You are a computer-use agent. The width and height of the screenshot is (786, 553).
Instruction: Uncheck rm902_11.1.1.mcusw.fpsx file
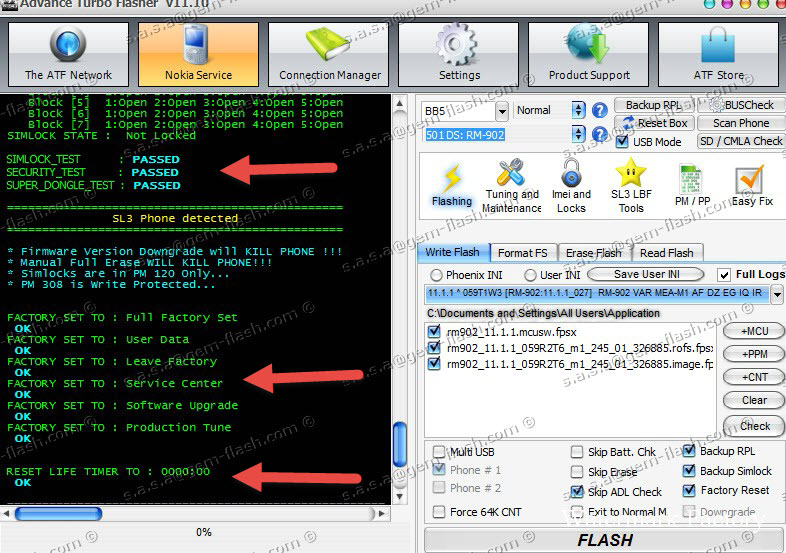[434, 331]
